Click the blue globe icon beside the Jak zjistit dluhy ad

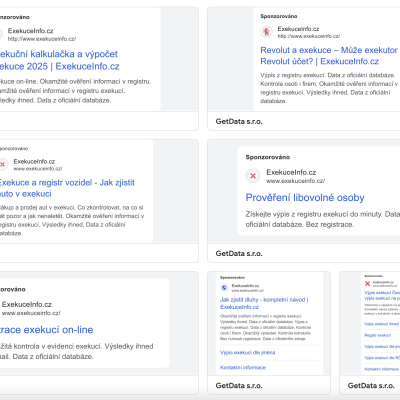[224, 287]
